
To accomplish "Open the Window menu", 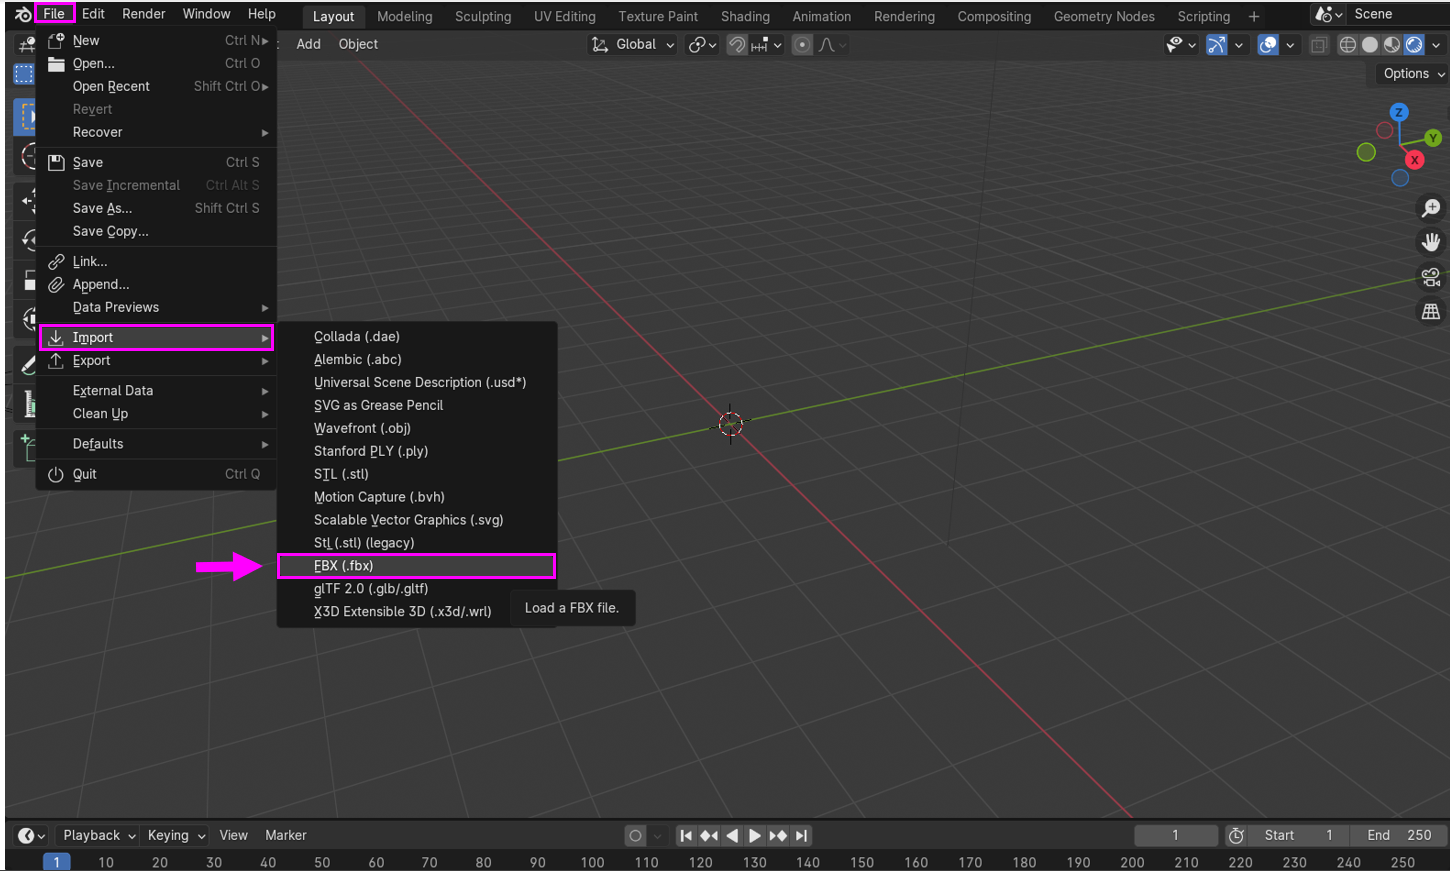I will [x=206, y=14].
